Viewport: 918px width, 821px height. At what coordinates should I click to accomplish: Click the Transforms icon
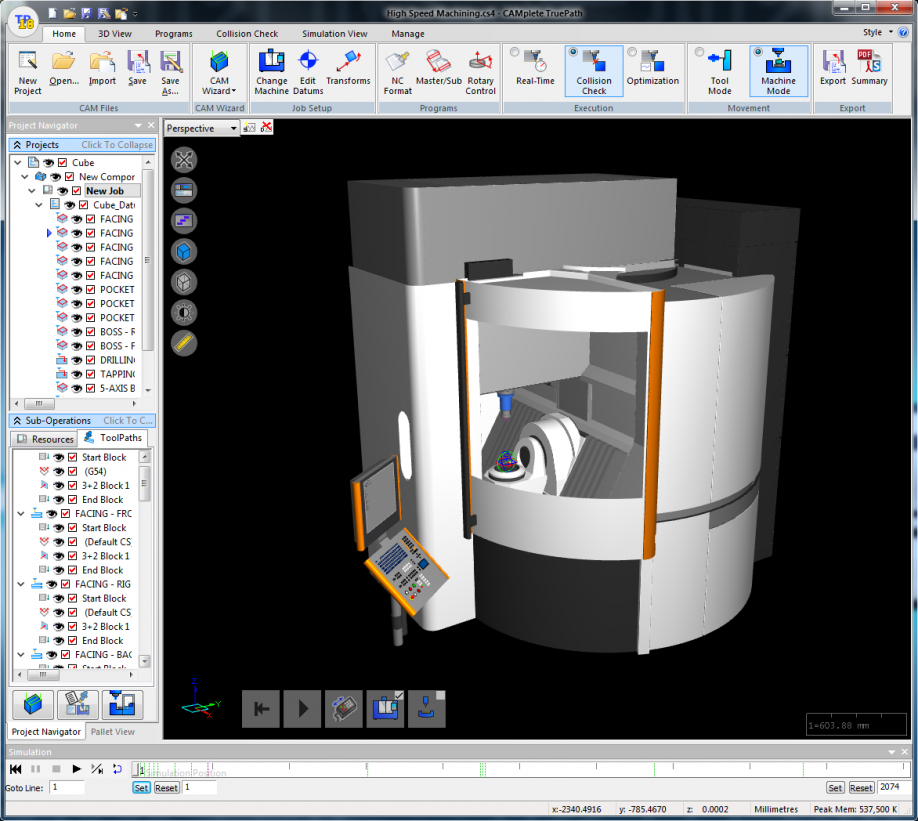[x=348, y=69]
